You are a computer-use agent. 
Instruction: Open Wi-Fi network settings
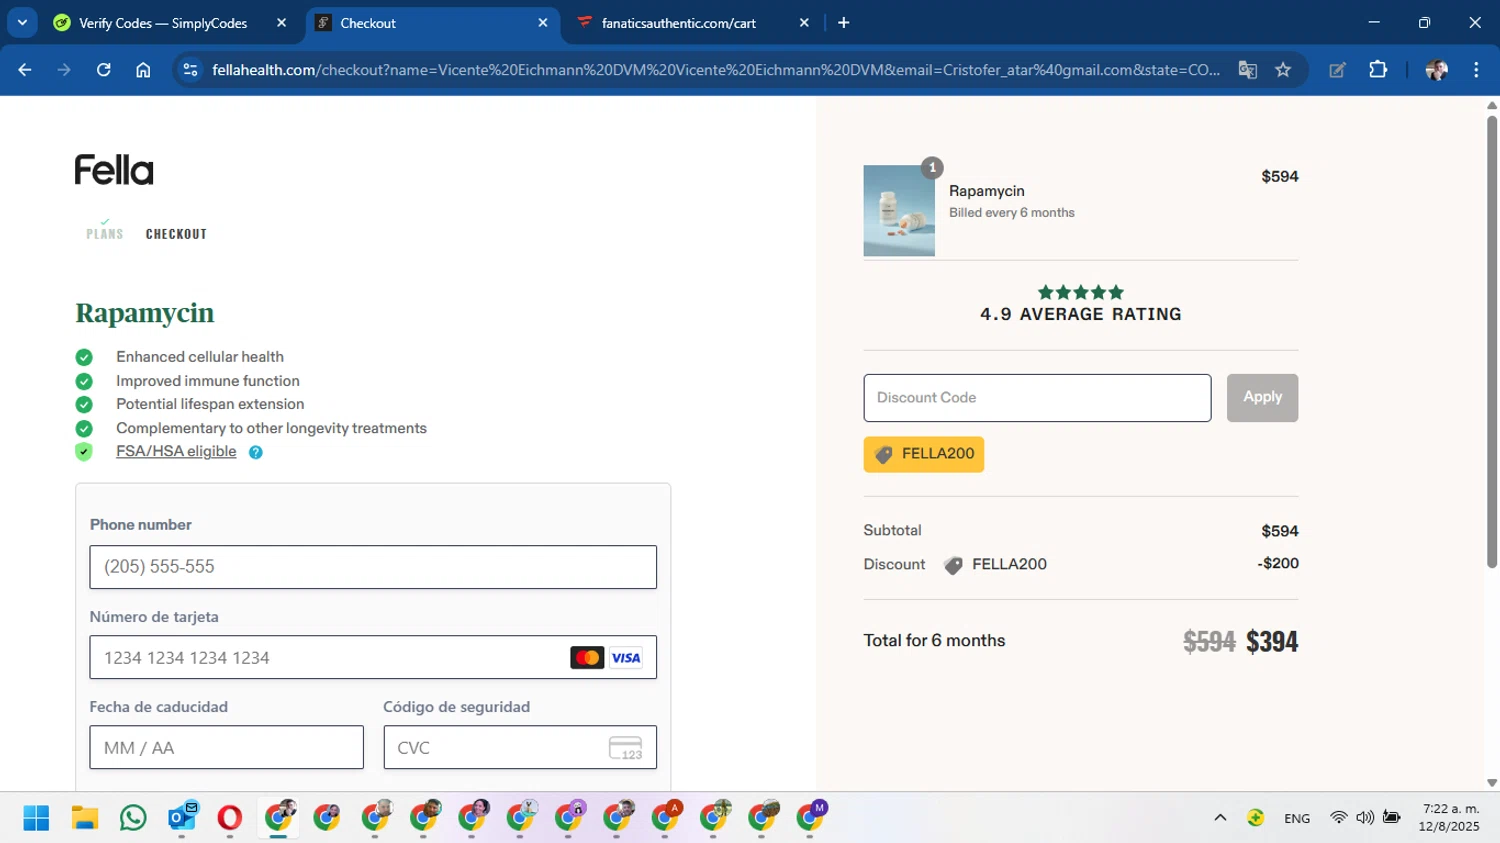pos(1338,818)
